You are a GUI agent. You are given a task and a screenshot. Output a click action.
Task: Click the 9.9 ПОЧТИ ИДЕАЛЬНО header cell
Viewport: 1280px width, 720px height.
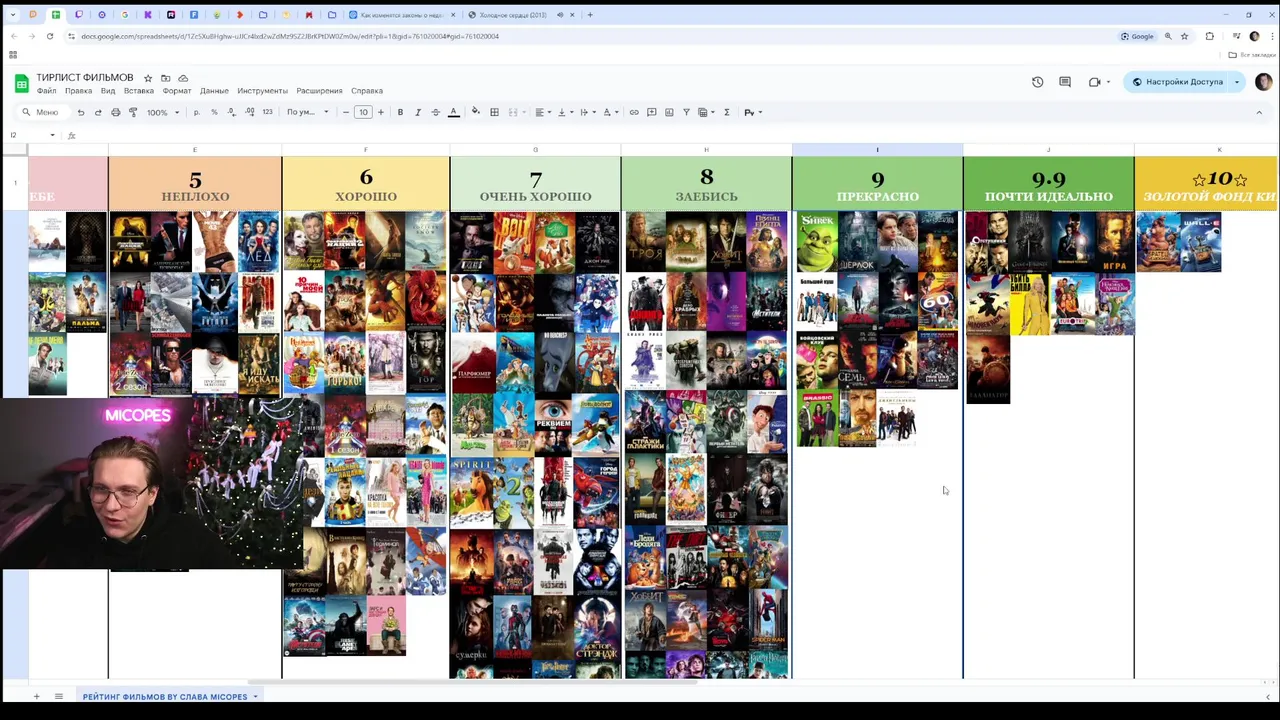[x=1048, y=183]
